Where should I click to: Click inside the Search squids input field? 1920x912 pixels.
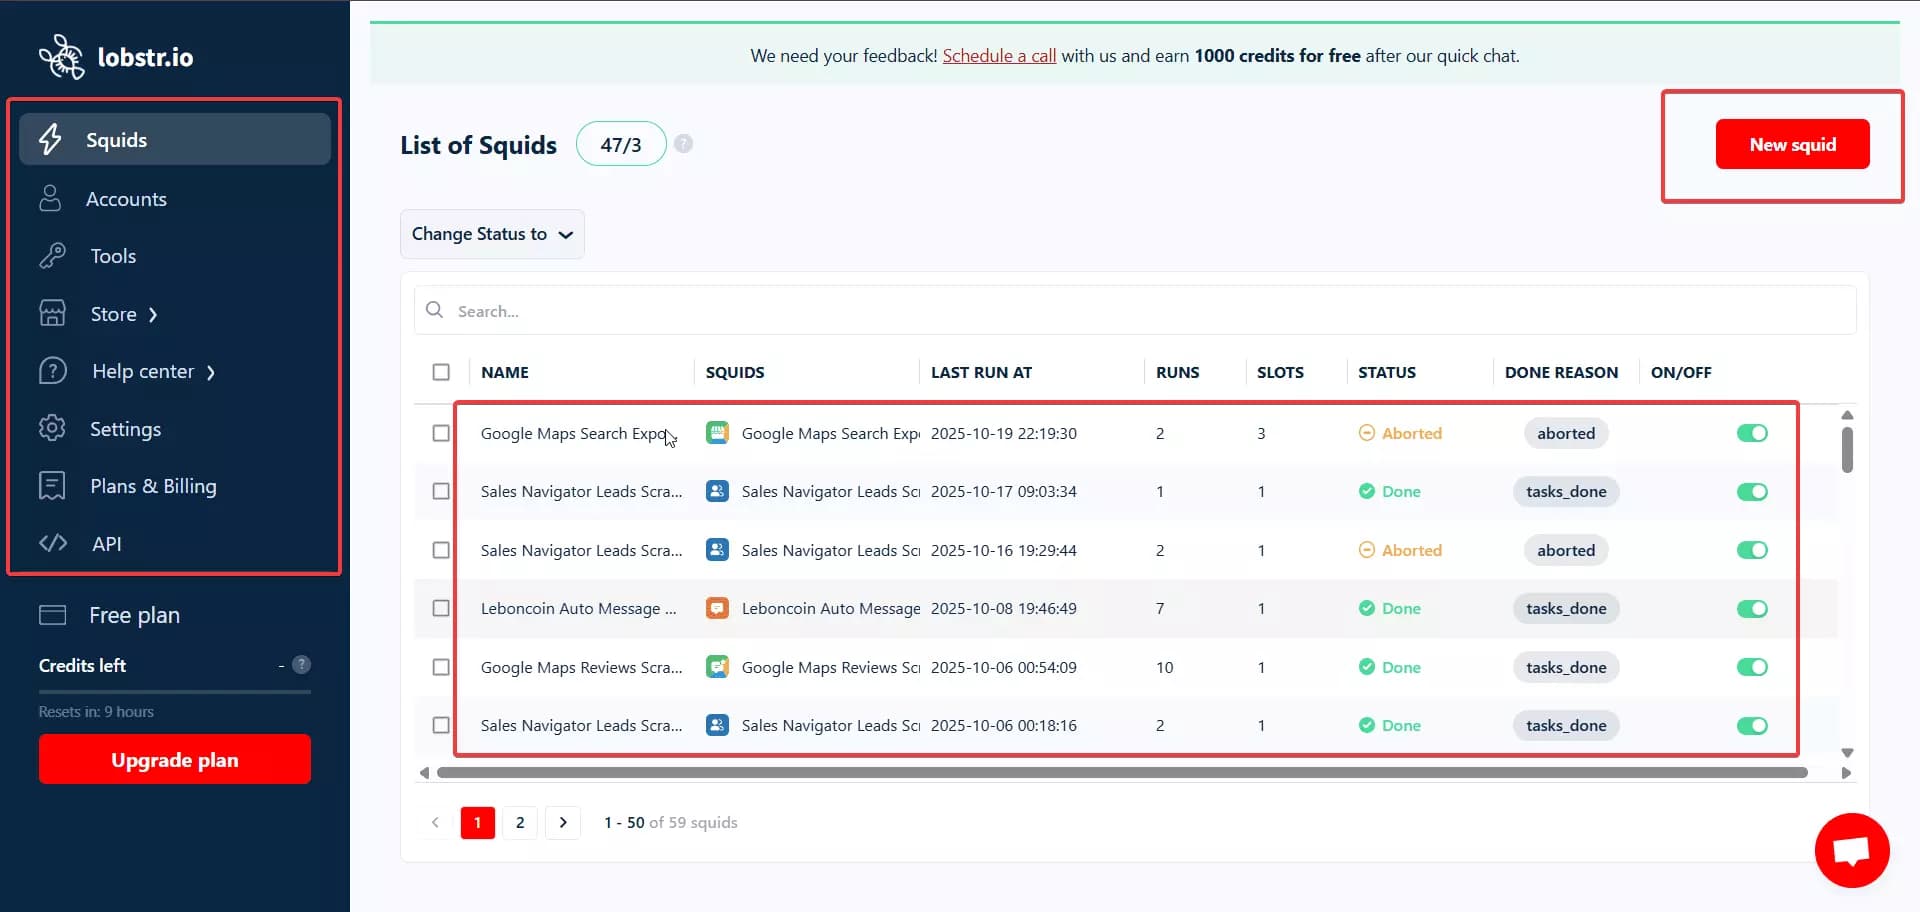click(700, 310)
